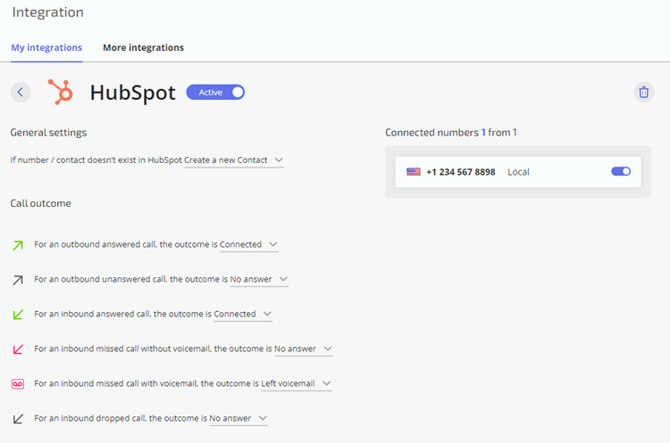This screenshot has width=670, height=443.
Task: Disable the +1 234 567 8898 number toggle
Action: (x=621, y=171)
